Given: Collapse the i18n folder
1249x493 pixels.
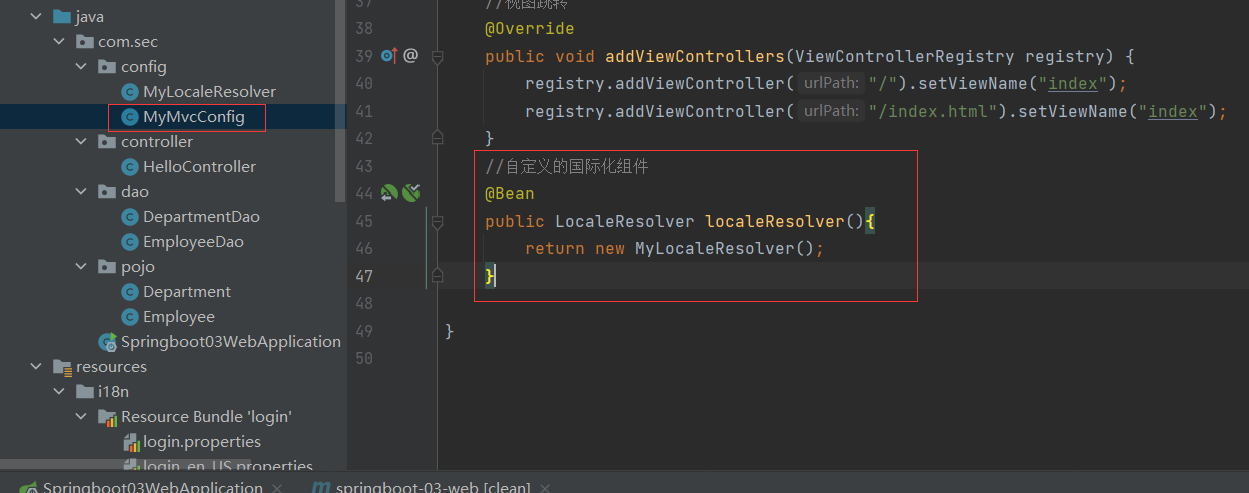Looking at the screenshot, I should pyautogui.click(x=60, y=392).
